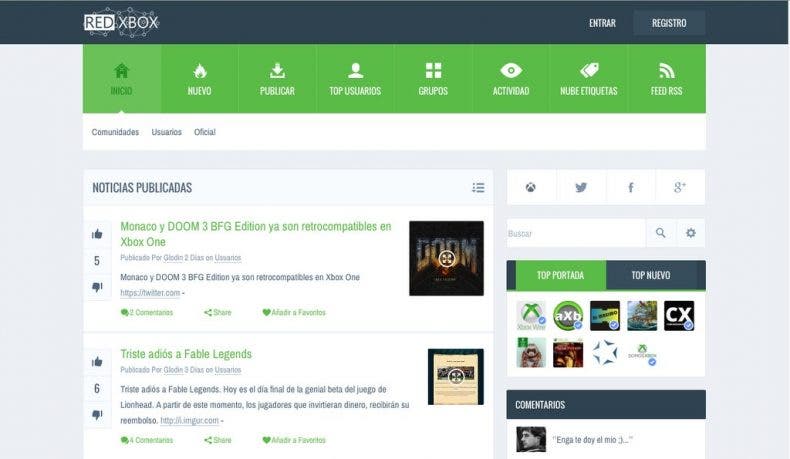Screen dimensions: 790x459
Task: Open the Actividad eye section
Action: tap(511, 79)
